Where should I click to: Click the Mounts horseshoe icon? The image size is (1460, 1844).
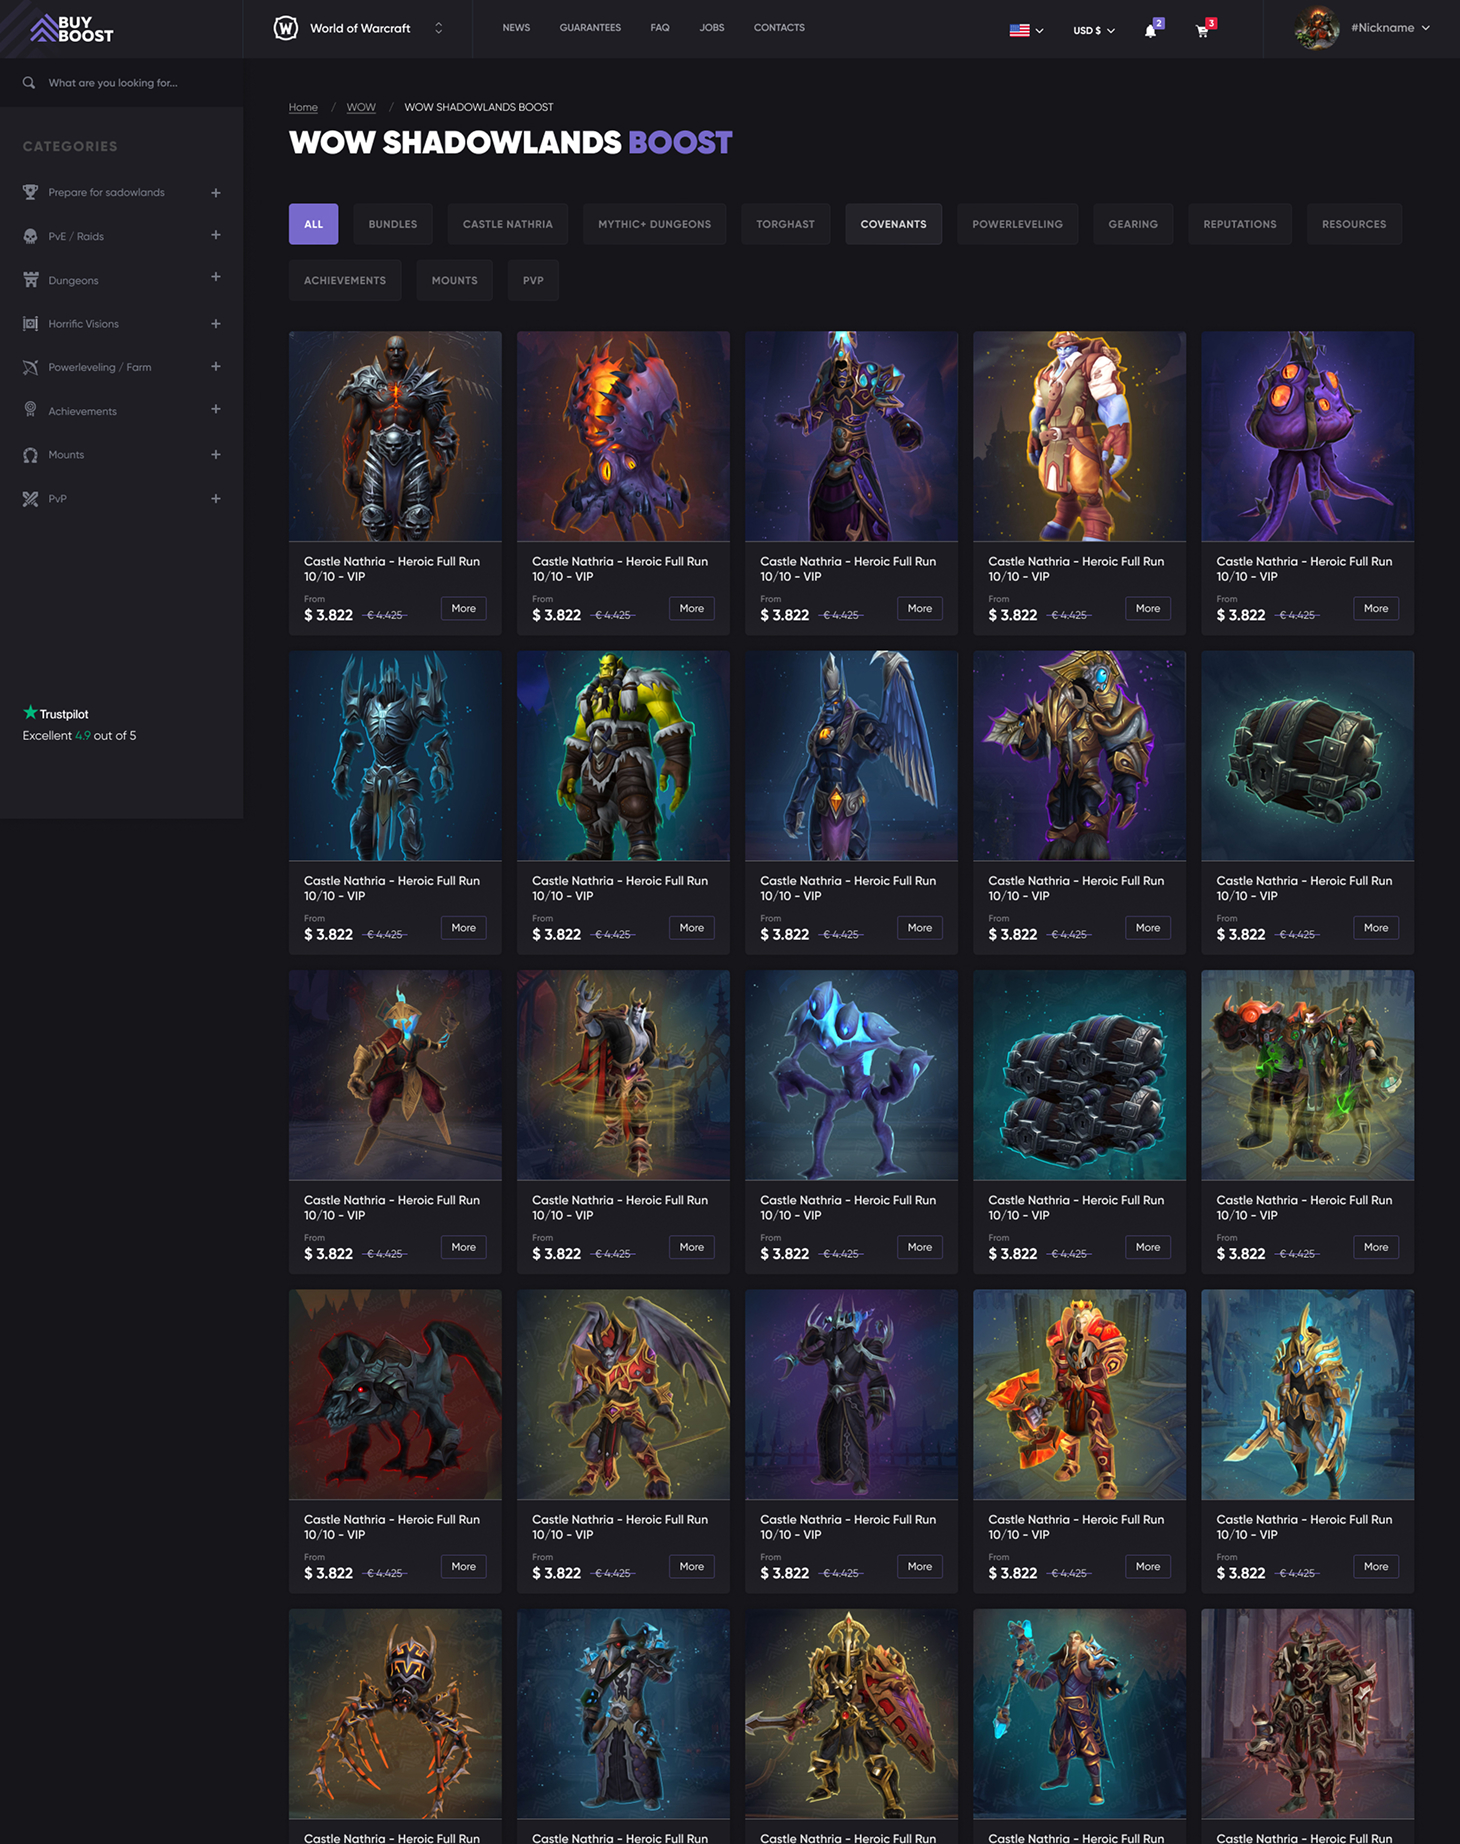coord(30,455)
